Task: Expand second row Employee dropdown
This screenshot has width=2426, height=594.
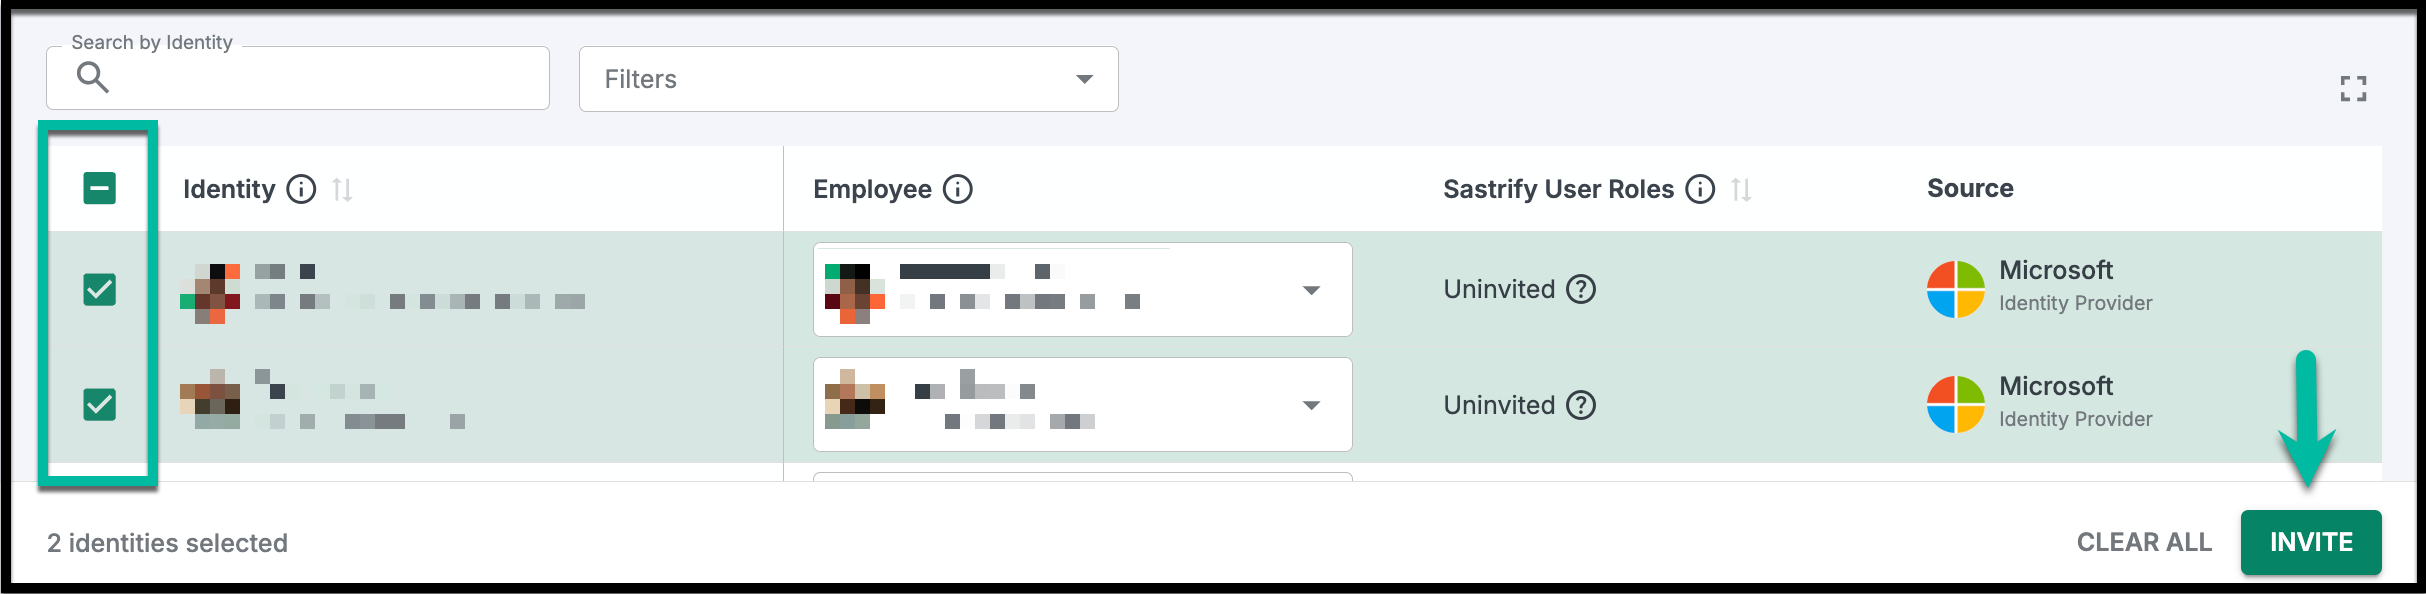Action: point(1311,405)
